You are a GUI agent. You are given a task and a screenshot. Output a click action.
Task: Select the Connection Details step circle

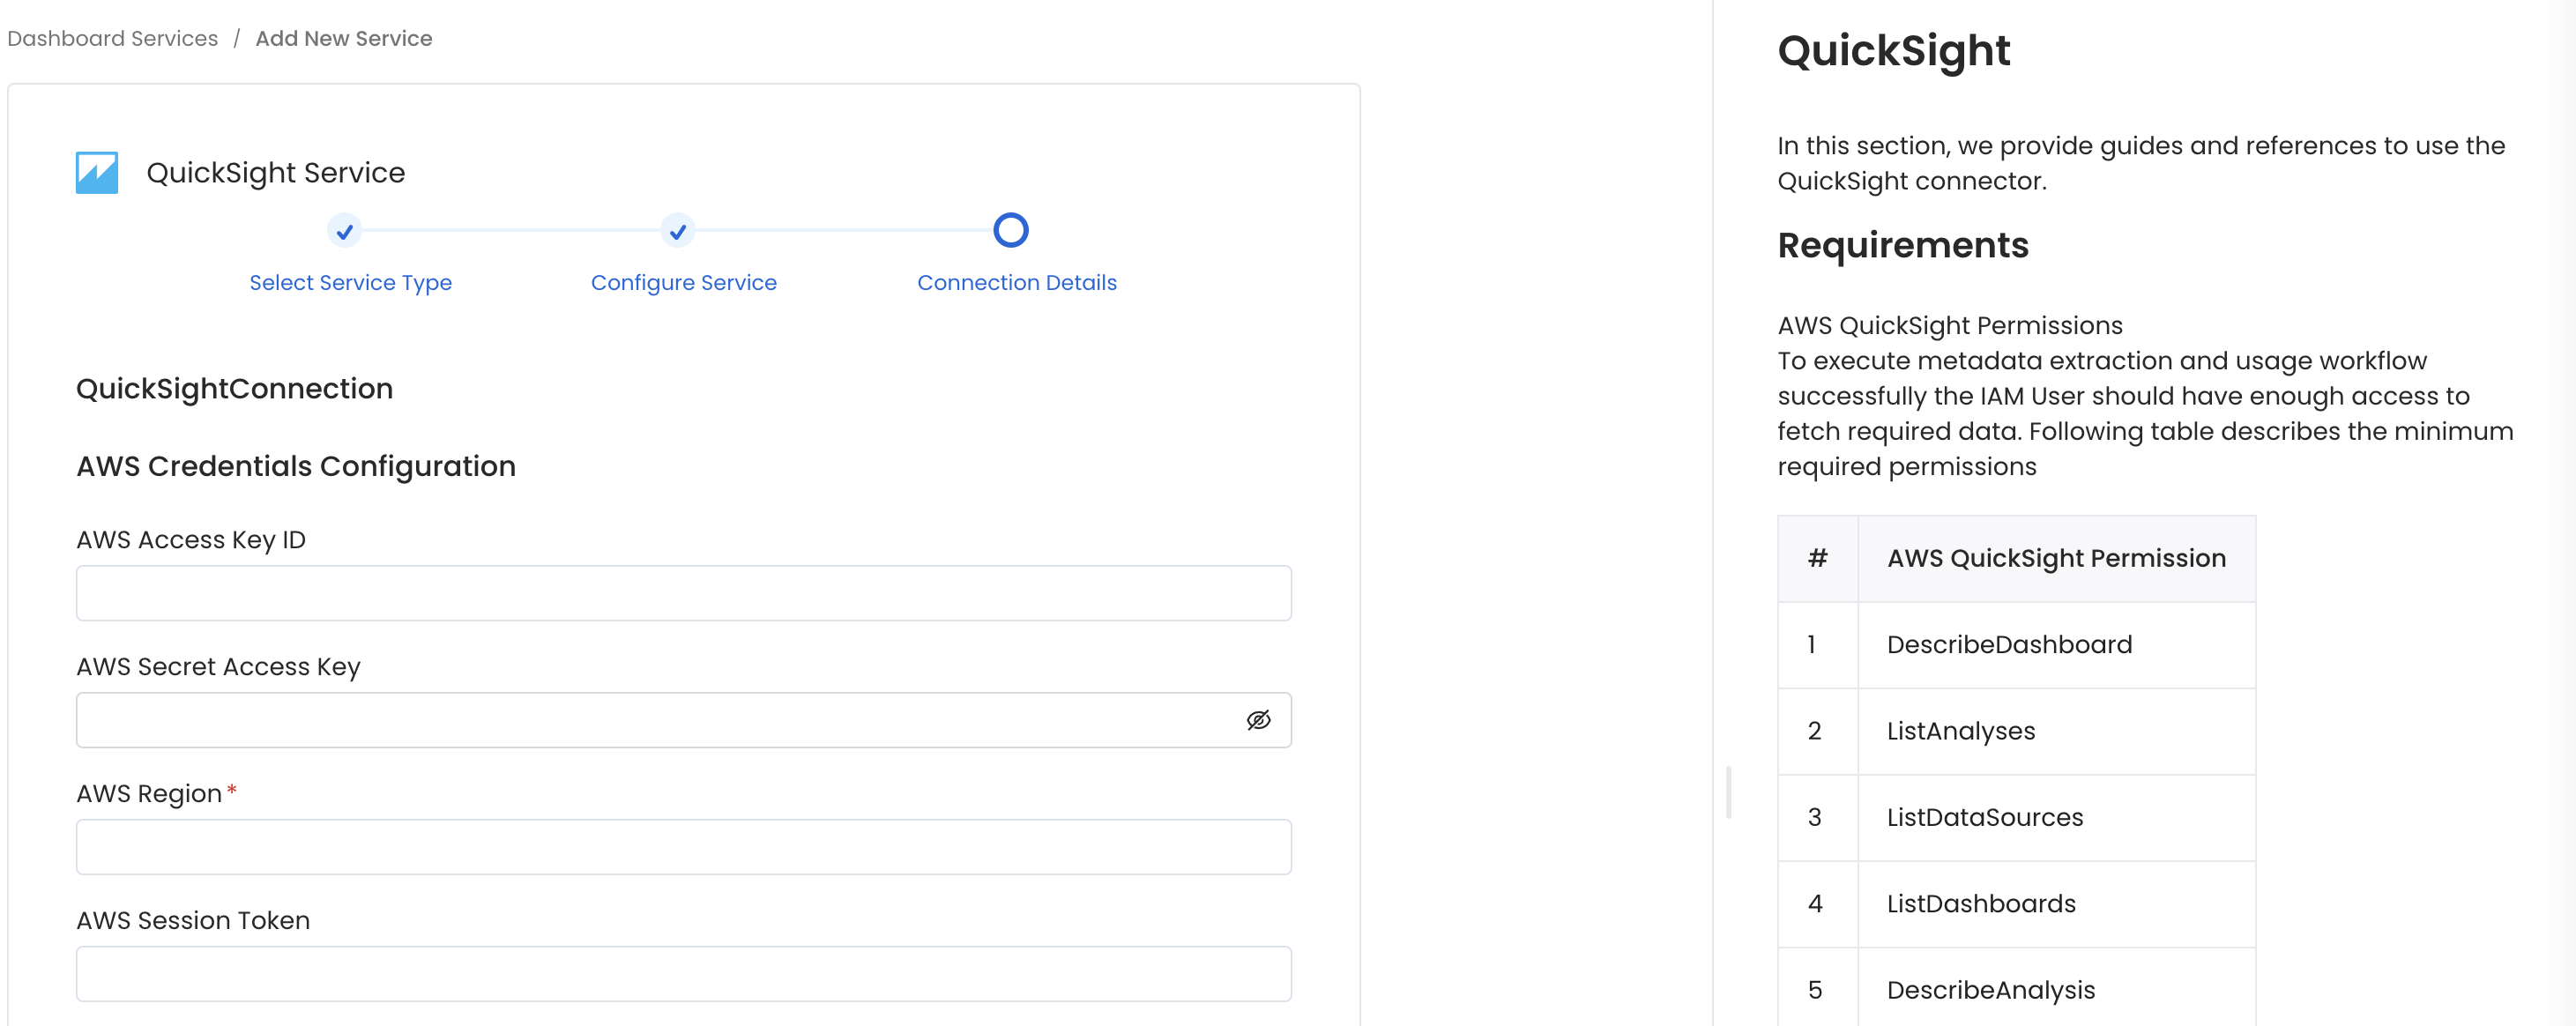point(1011,230)
